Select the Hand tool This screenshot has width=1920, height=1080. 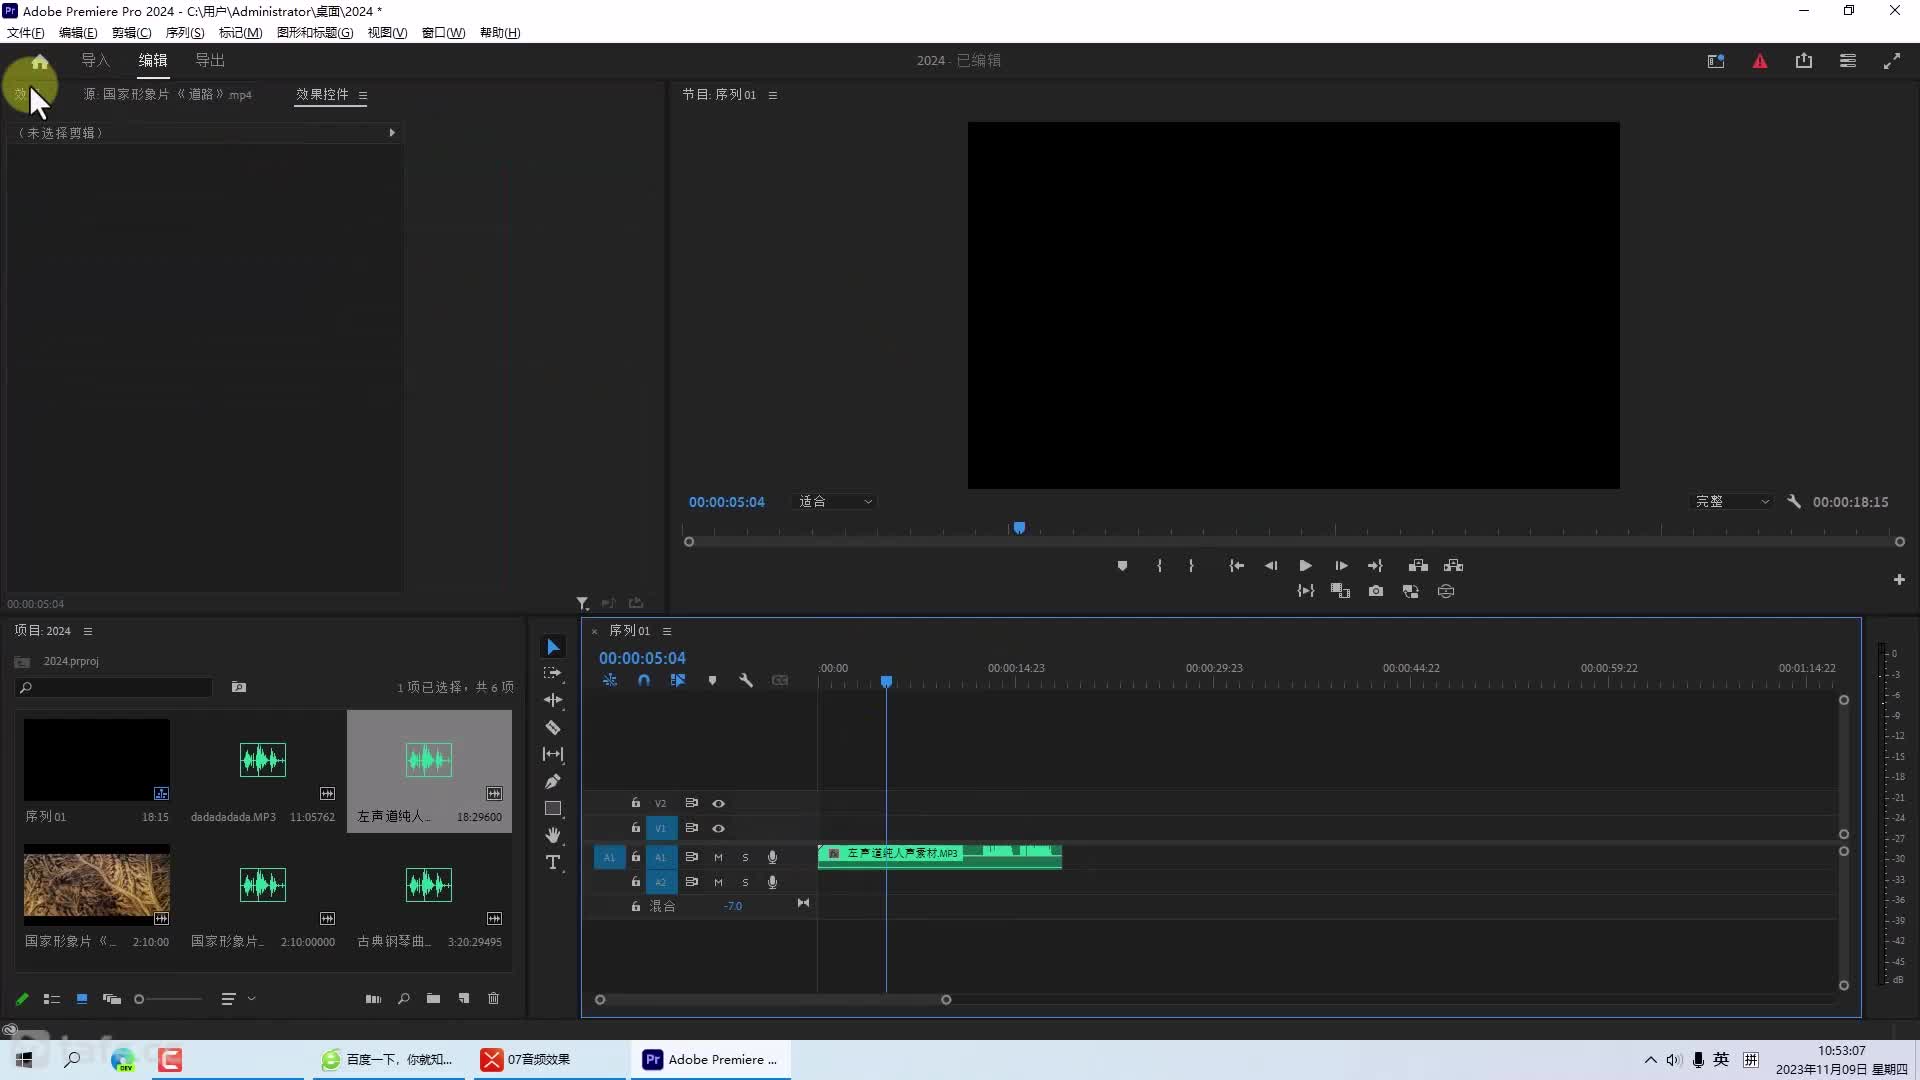pyautogui.click(x=553, y=835)
